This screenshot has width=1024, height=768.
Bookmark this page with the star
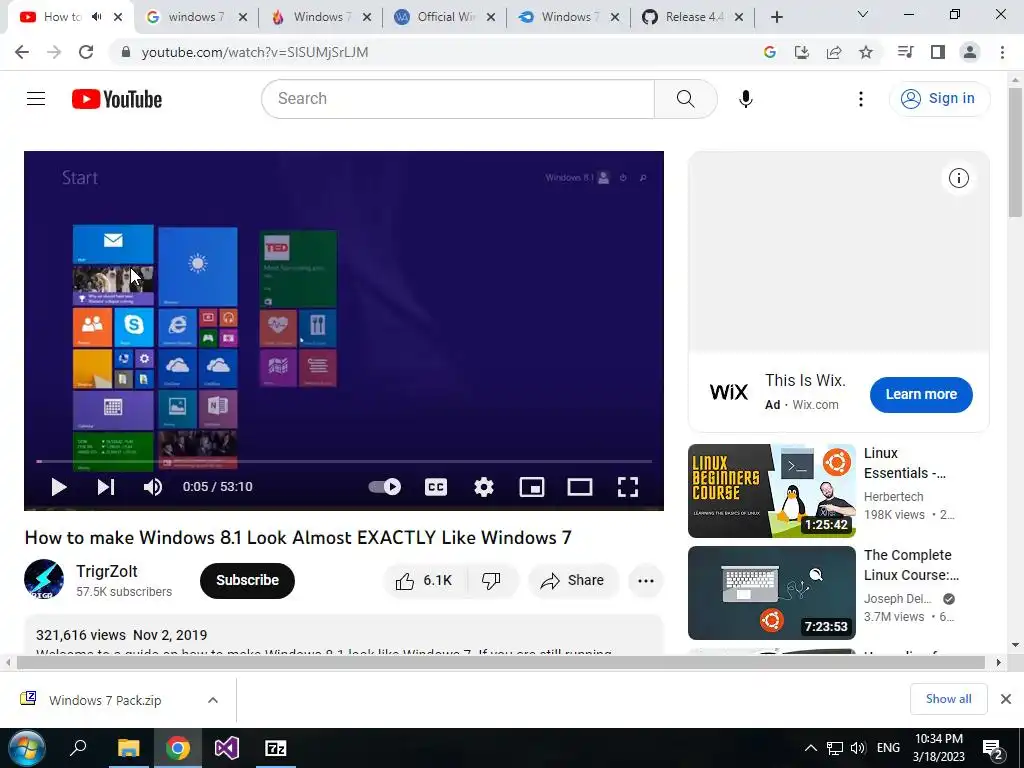[x=866, y=52]
